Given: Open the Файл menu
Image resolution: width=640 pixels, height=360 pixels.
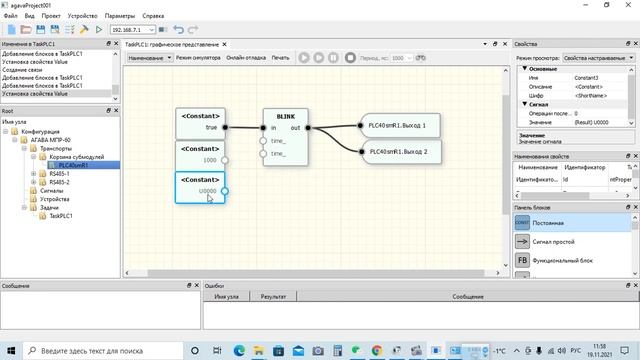Looking at the screenshot, I should click(11, 16).
